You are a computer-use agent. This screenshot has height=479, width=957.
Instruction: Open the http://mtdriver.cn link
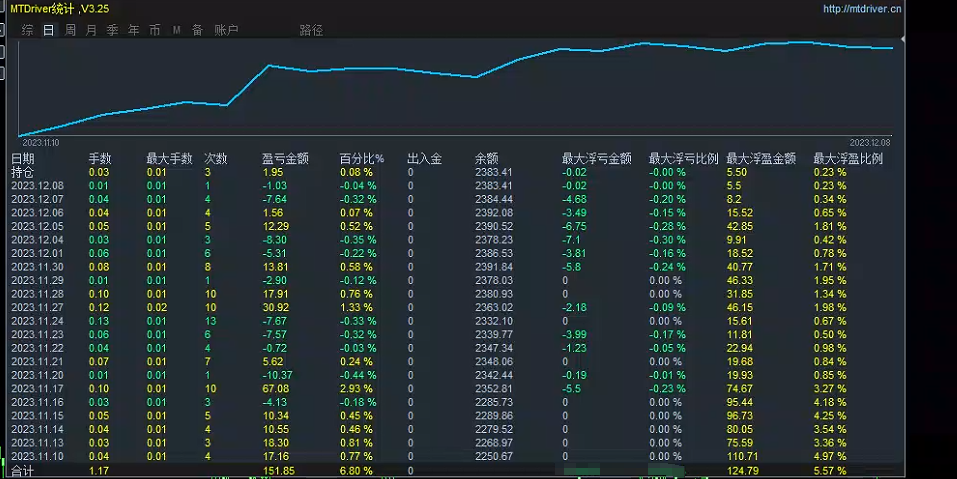tap(862, 9)
